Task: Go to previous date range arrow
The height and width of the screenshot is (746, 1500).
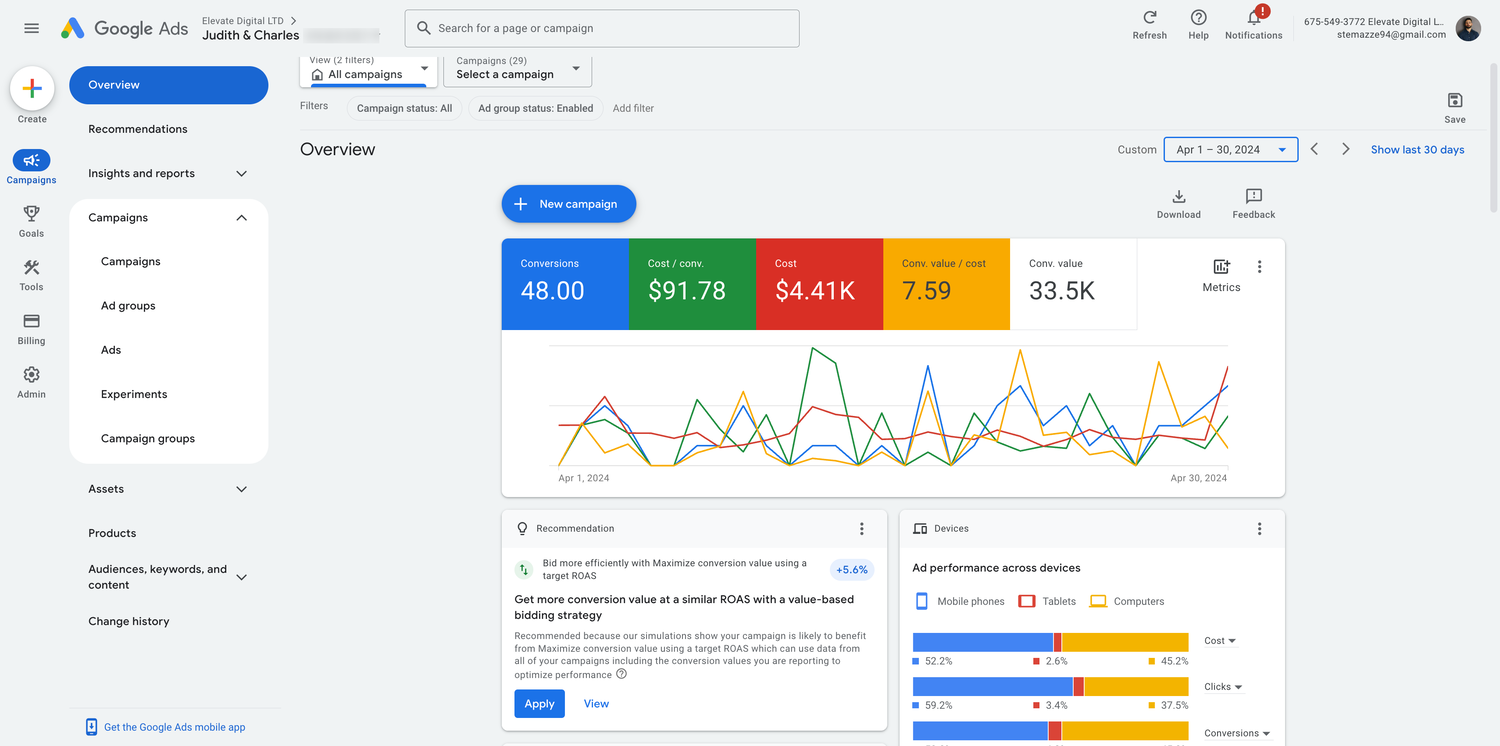Action: 1315,149
